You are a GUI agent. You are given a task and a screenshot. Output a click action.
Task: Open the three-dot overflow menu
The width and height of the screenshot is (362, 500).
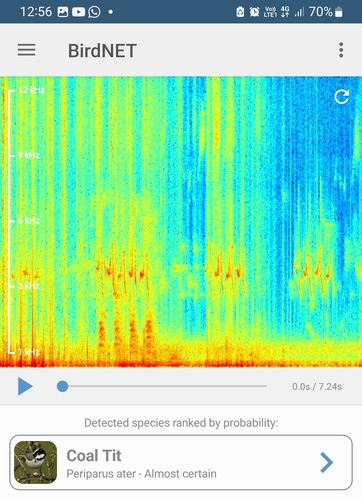341,50
